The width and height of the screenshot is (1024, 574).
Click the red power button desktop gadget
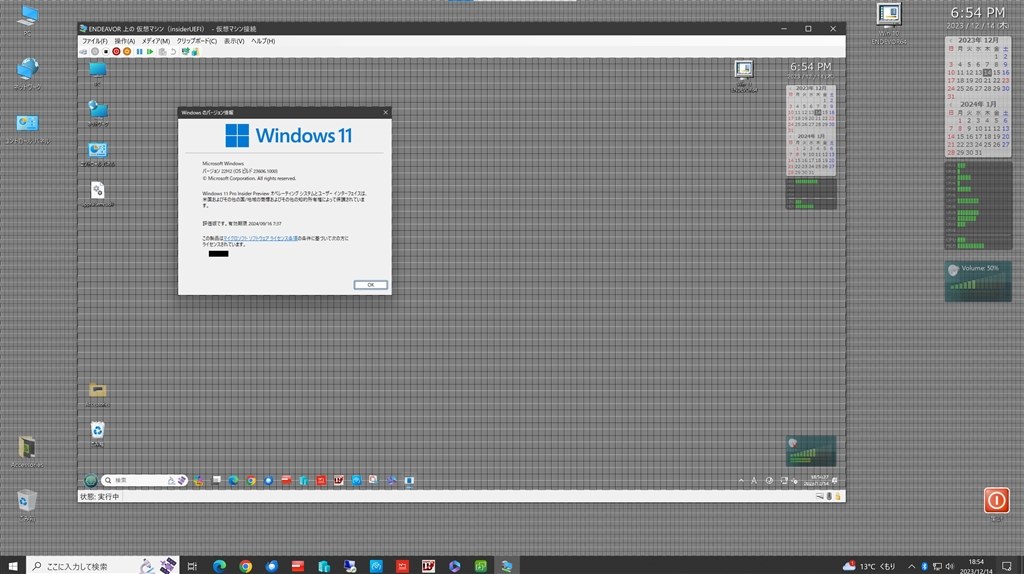[997, 500]
